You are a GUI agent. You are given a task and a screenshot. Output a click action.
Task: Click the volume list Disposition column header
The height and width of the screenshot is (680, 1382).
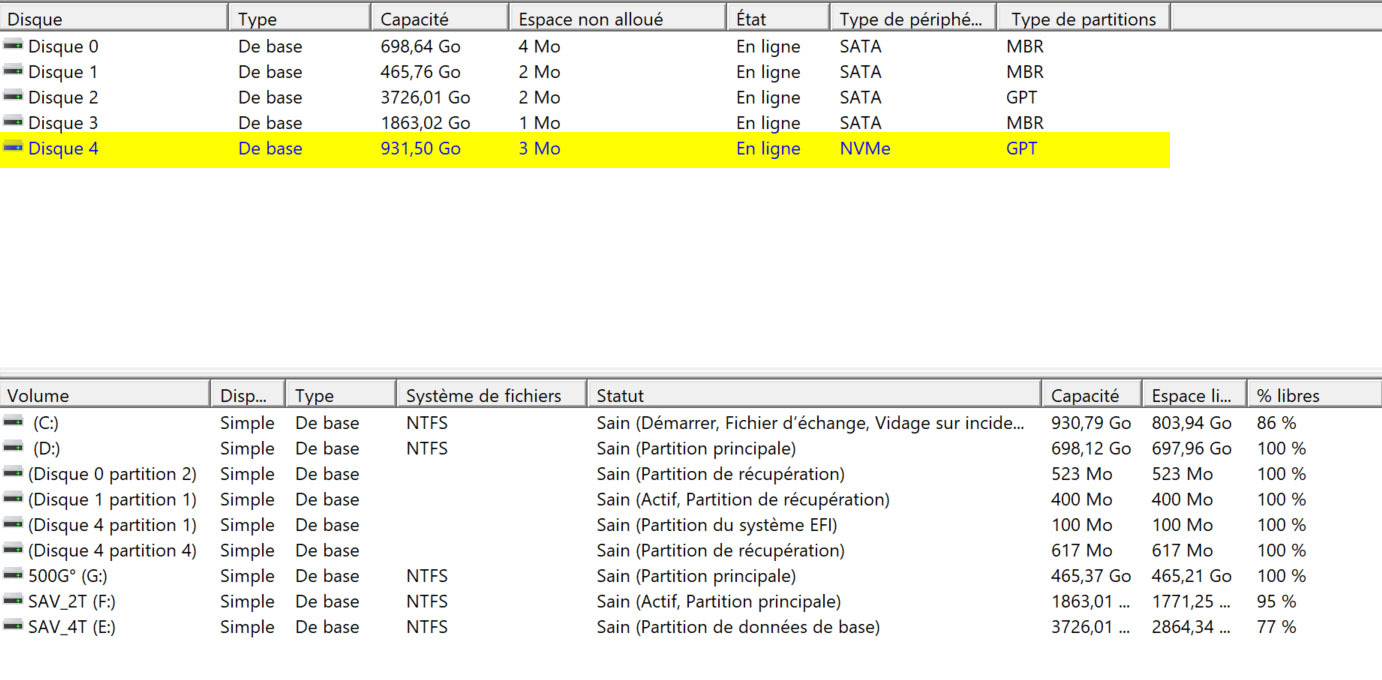pos(248,395)
